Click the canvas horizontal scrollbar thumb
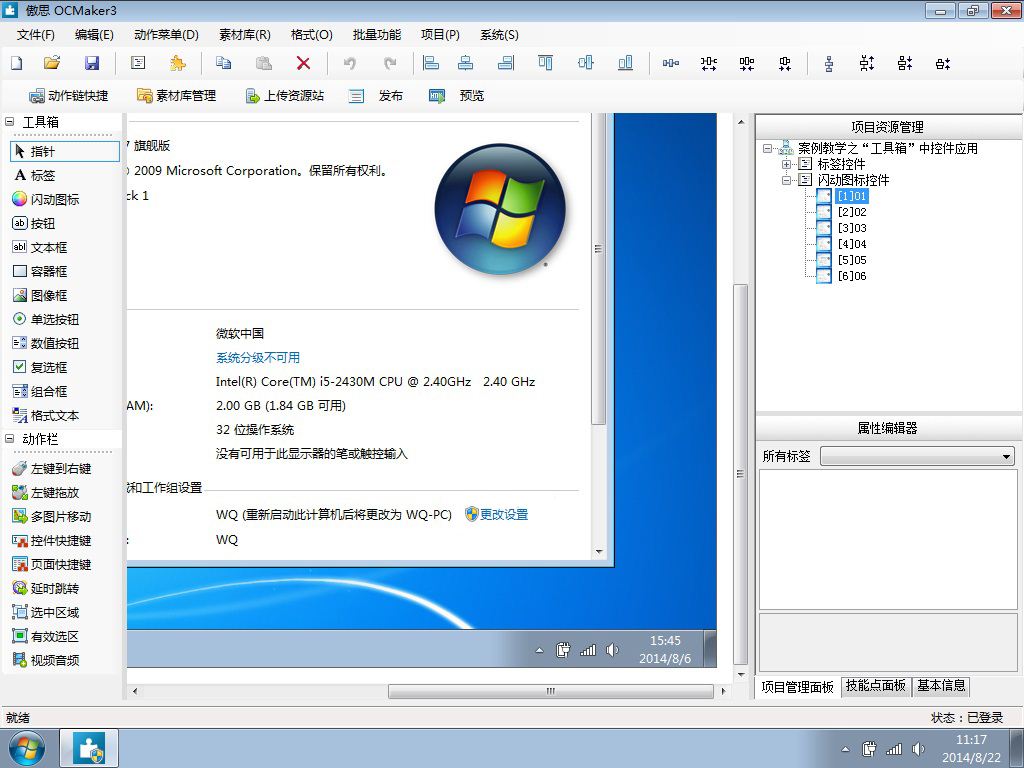Viewport: 1024px width, 768px height. (x=551, y=691)
